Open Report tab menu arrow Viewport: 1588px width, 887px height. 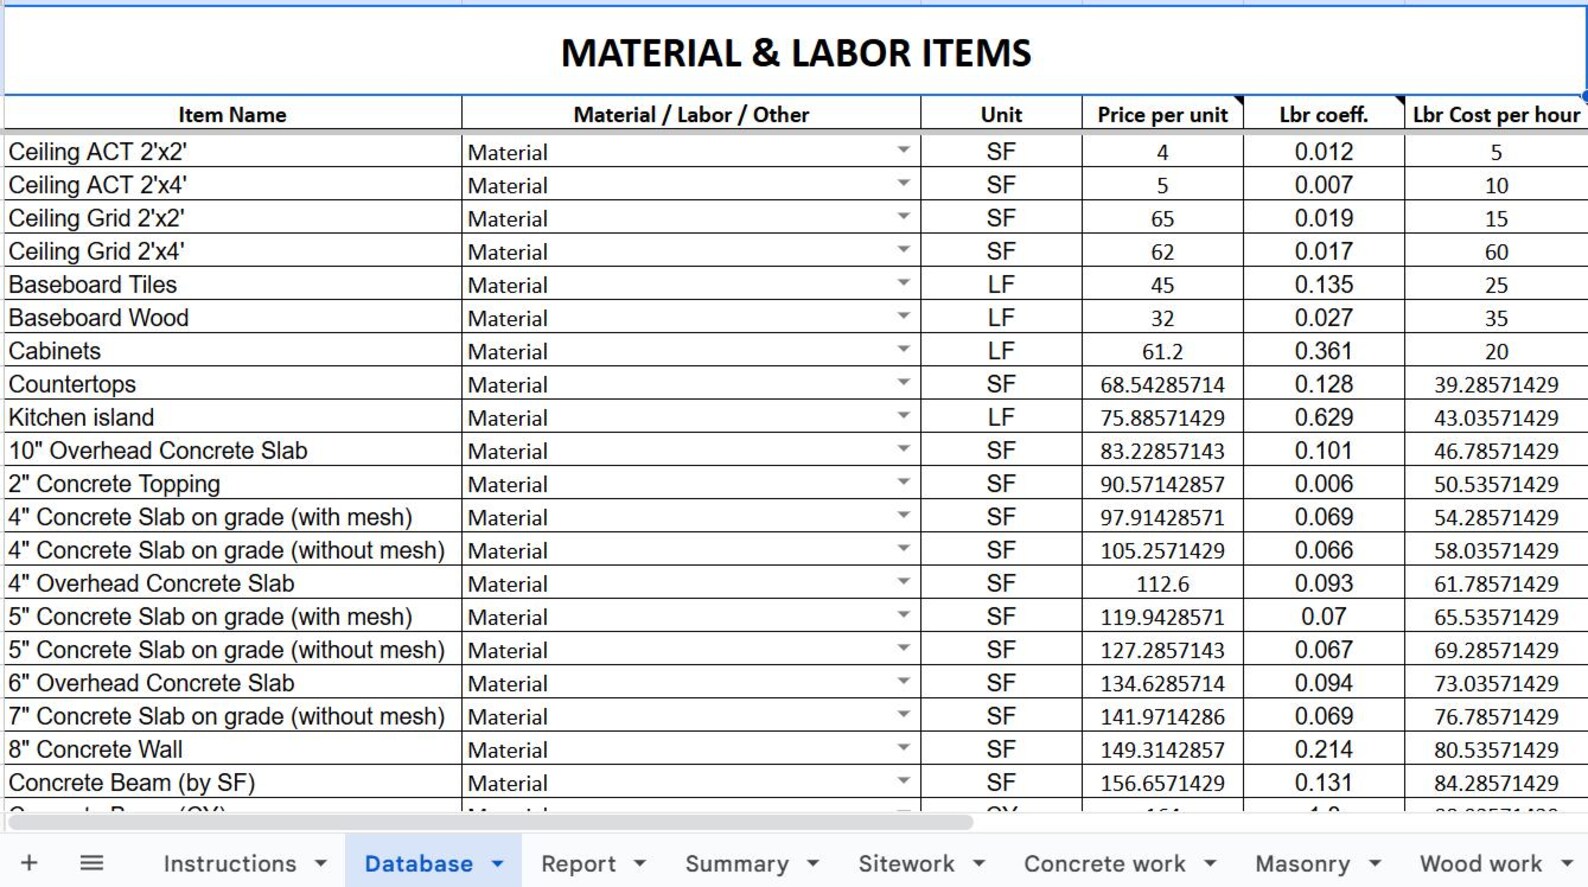tap(639, 863)
